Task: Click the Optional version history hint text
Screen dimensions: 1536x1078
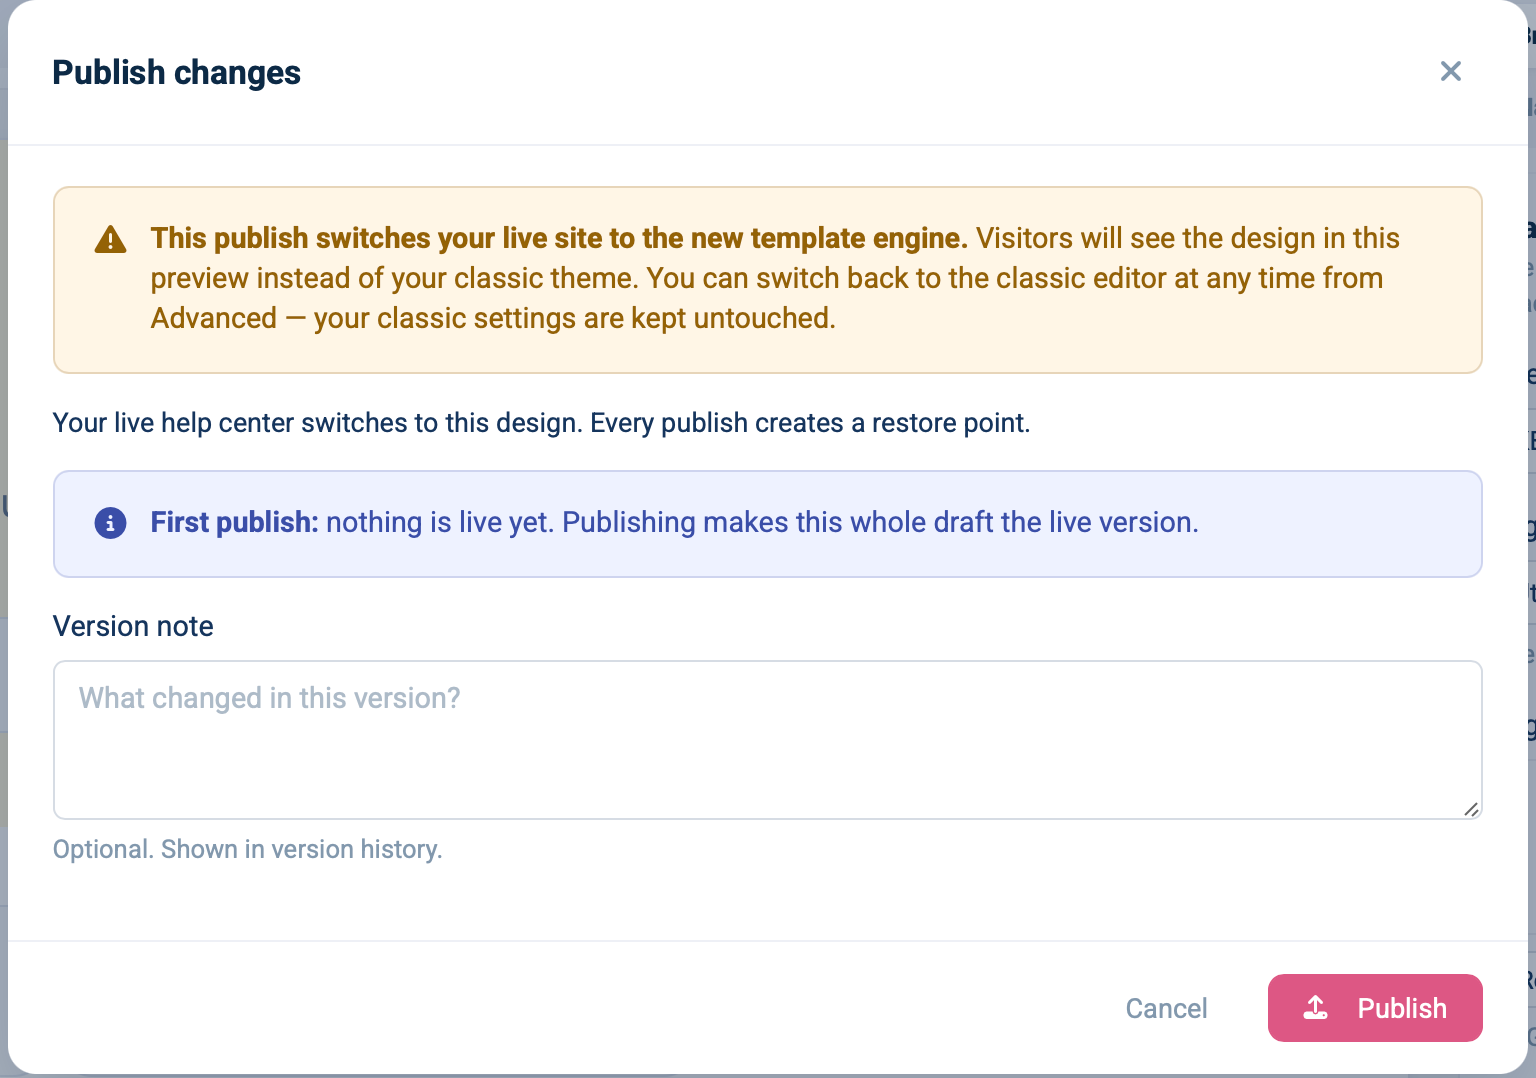Action: [x=247, y=849]
